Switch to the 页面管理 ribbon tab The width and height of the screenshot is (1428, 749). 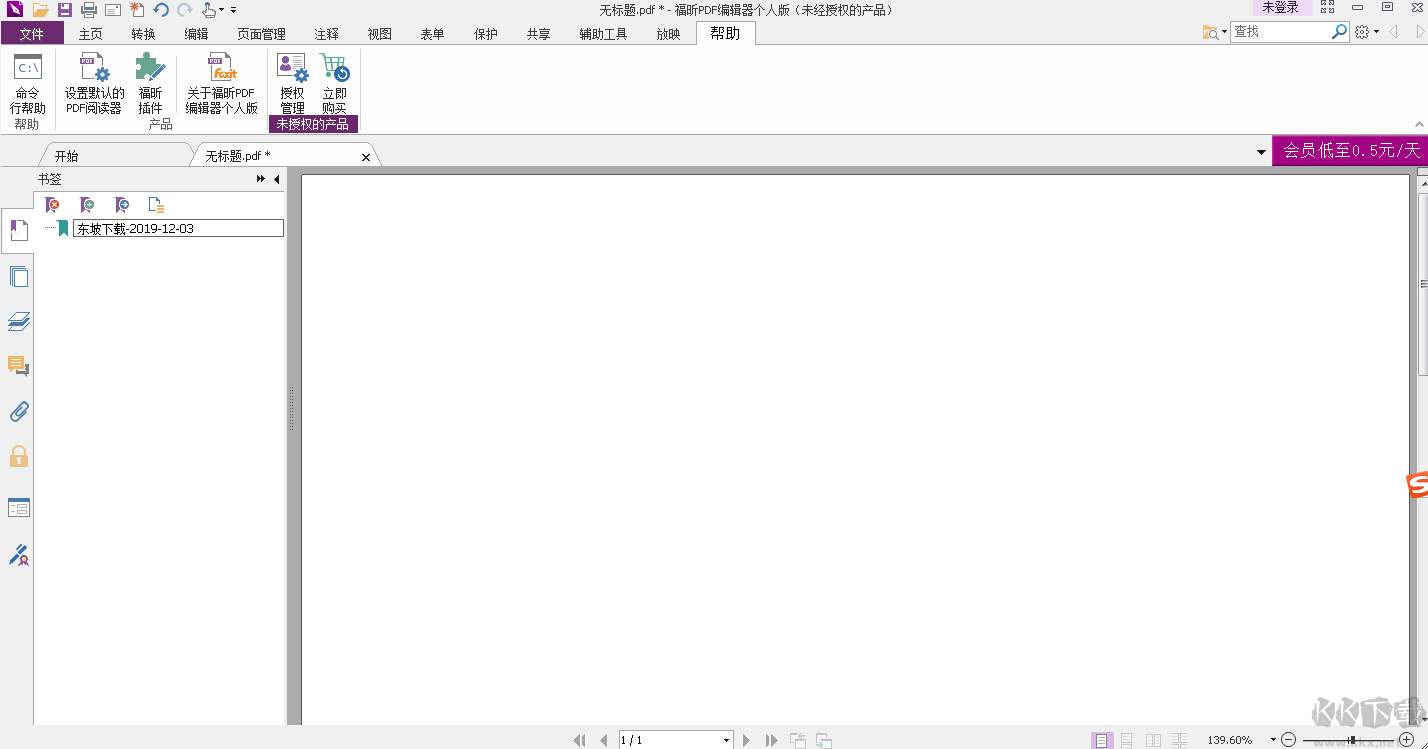point(260,33)
